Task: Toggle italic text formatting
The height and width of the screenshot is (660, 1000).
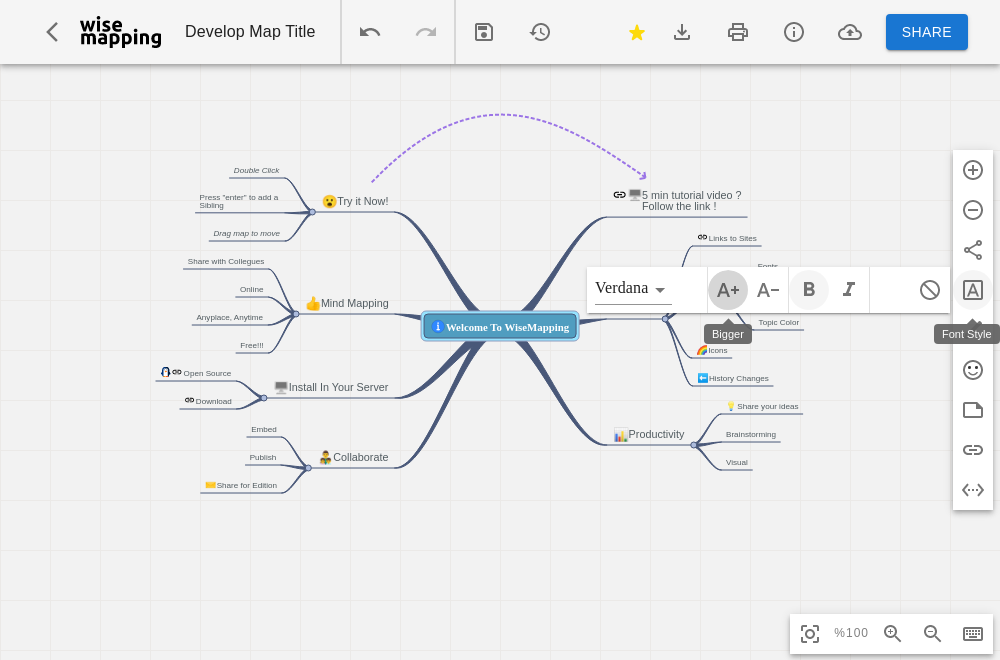Action: (x=849, y=290)
